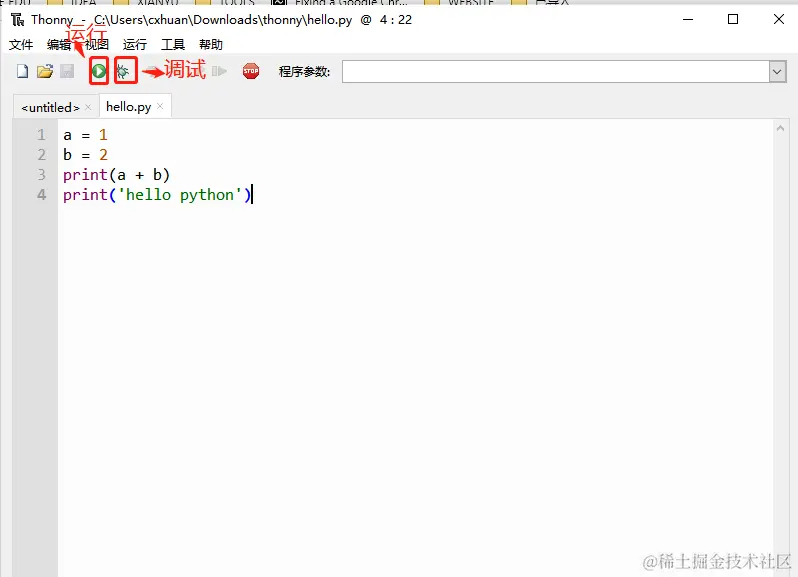This screenshot has height=577, width=798.
Task: Expand the 程序参数 dropdown arrow
Action: (x=777, y=72)
